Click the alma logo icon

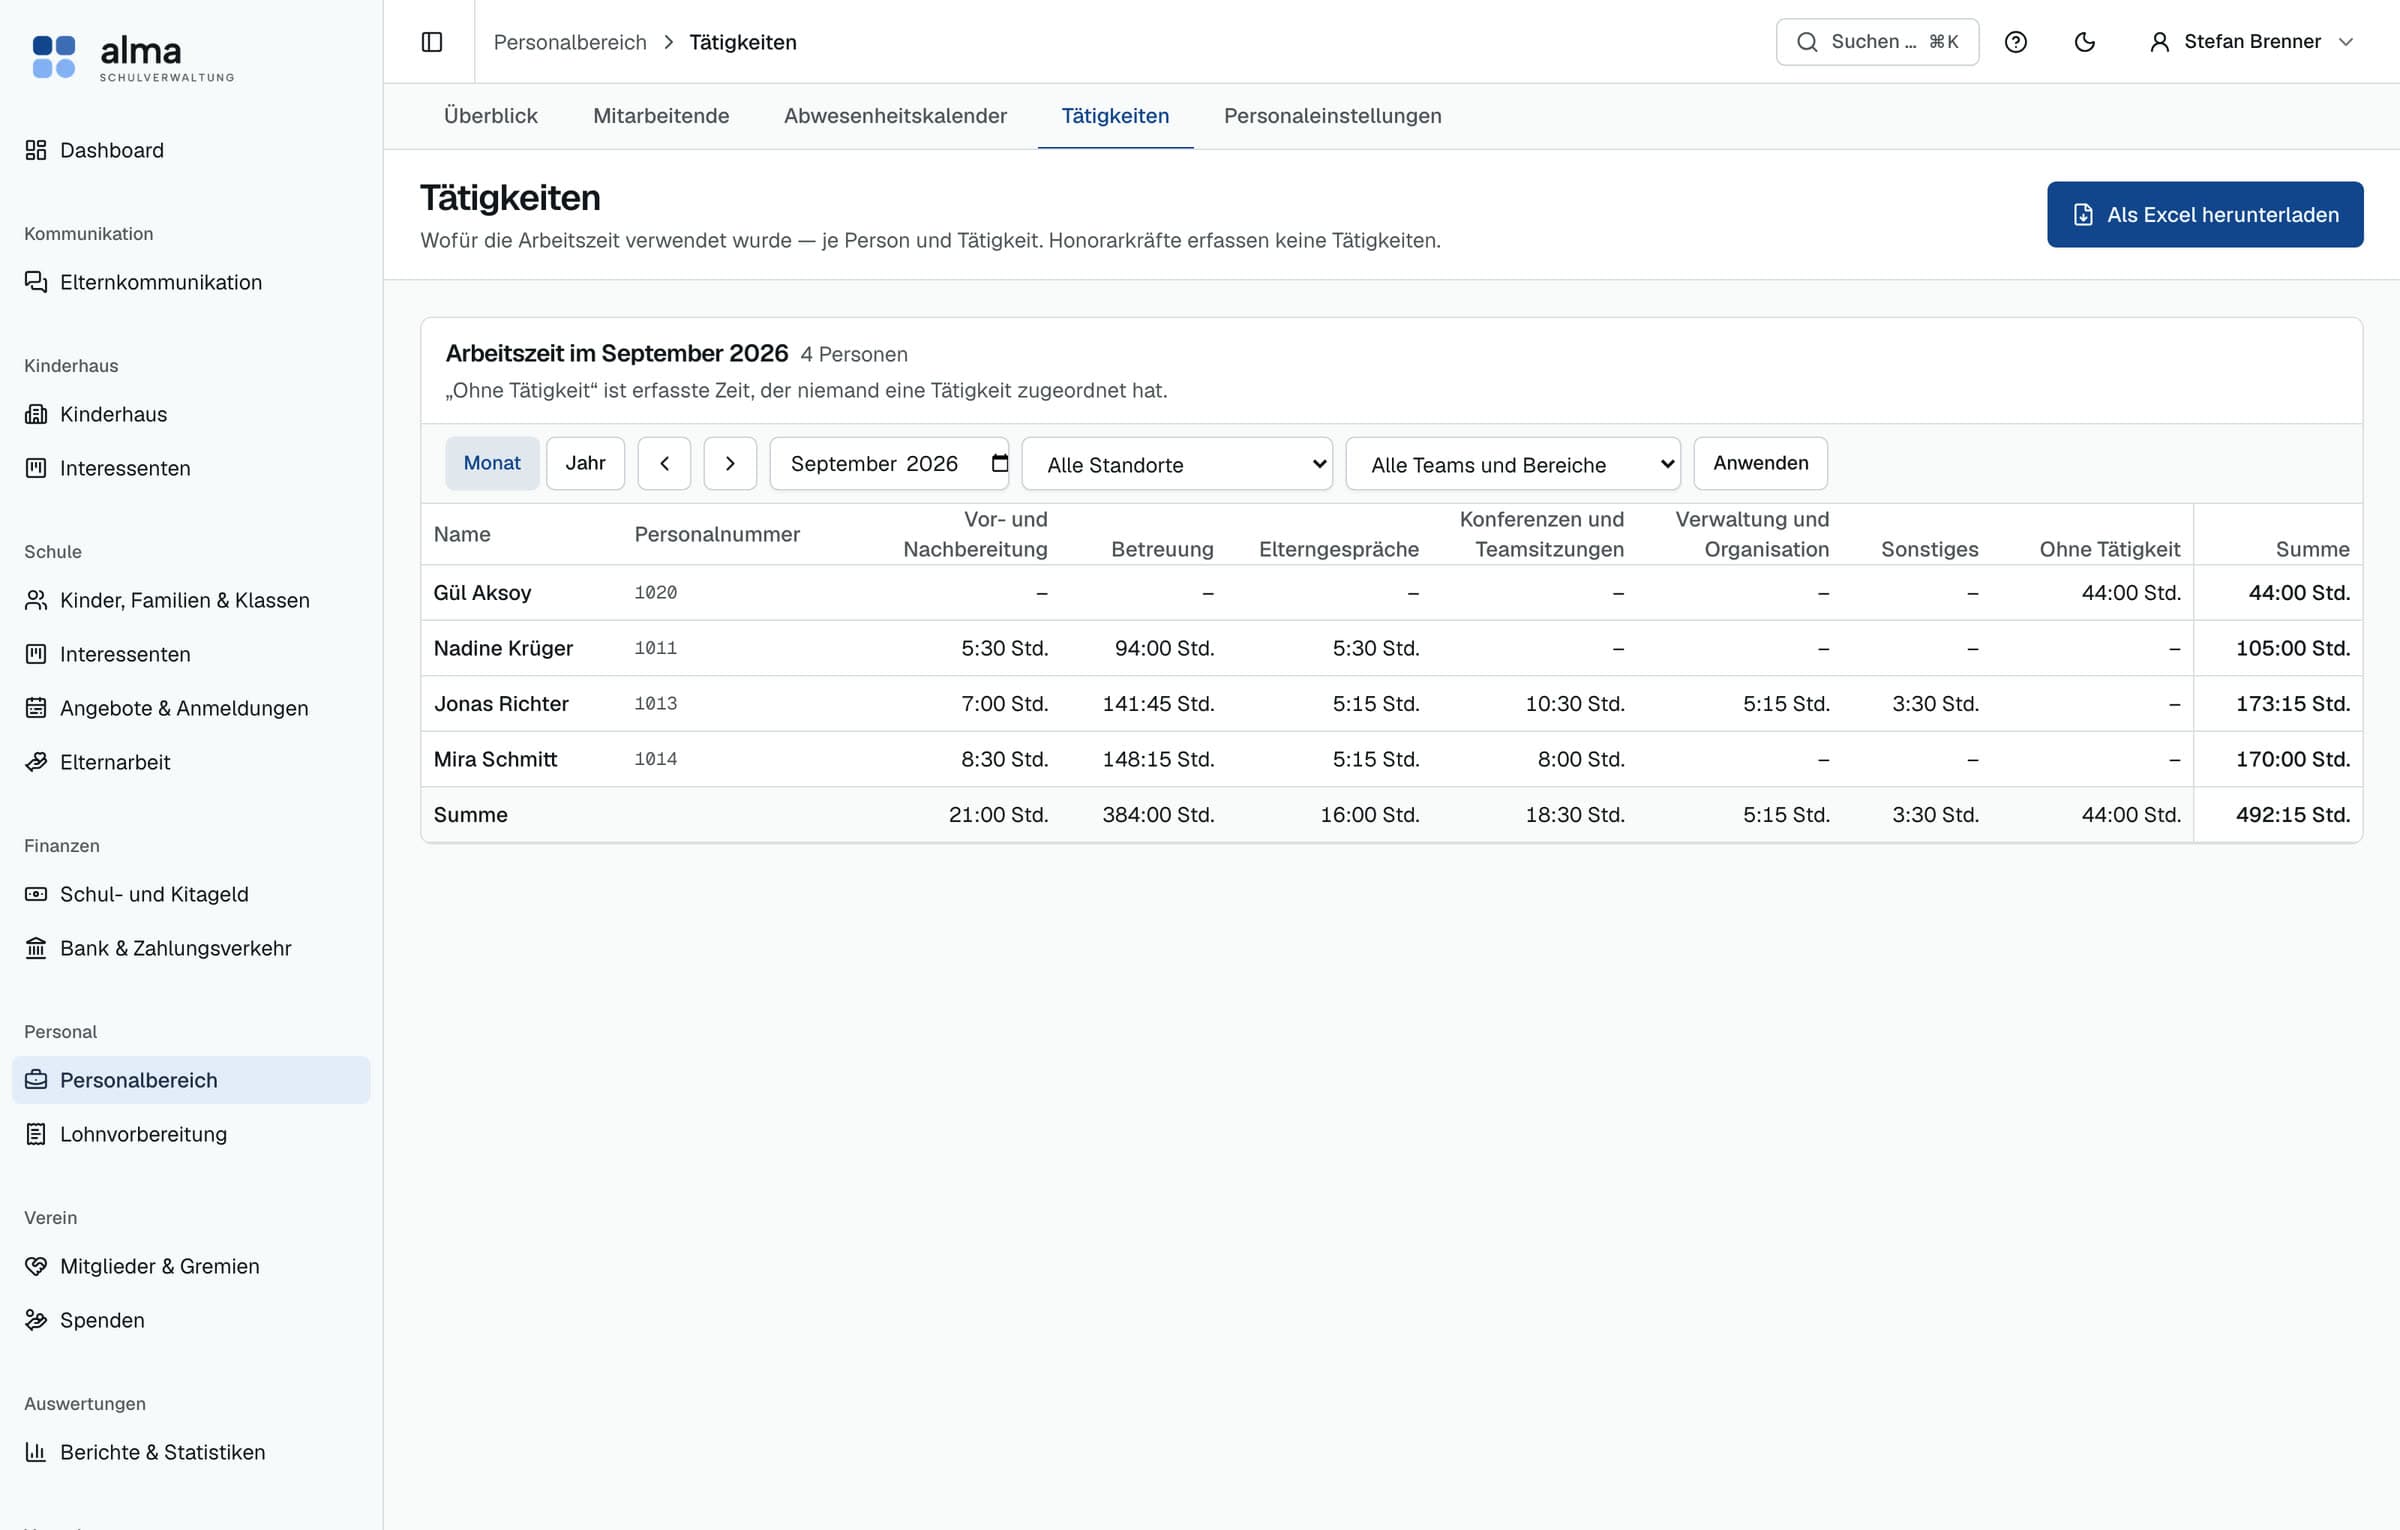coord(54,56)
